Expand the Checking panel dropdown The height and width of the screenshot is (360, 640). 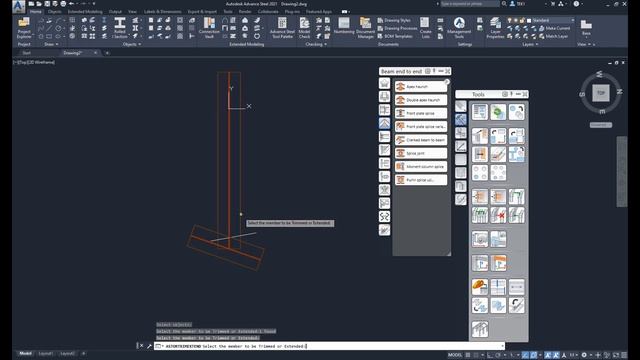pyautogui.click(x=316, y=44)
